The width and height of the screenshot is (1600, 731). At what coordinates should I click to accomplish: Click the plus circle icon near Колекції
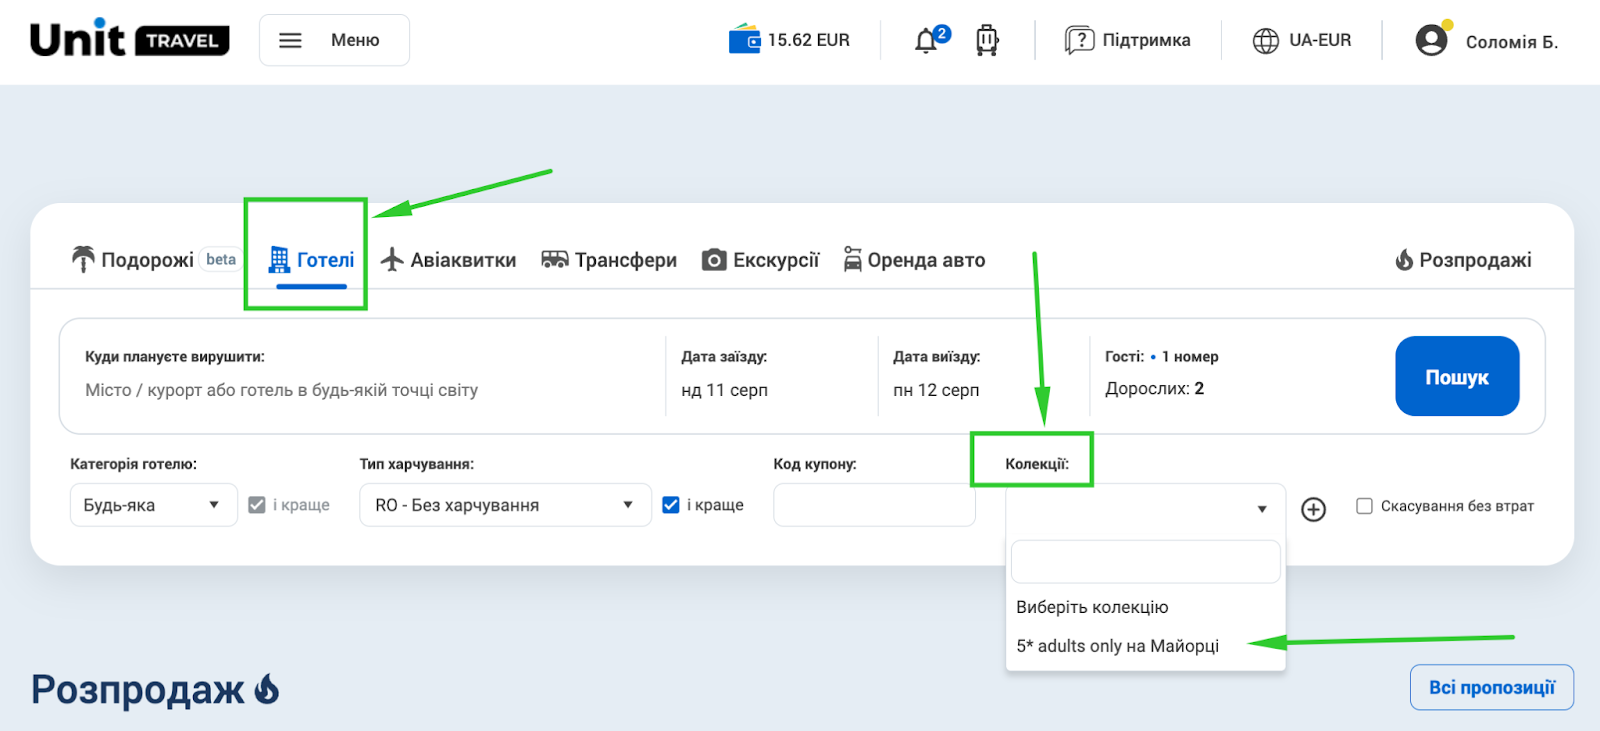point(1313,509)
